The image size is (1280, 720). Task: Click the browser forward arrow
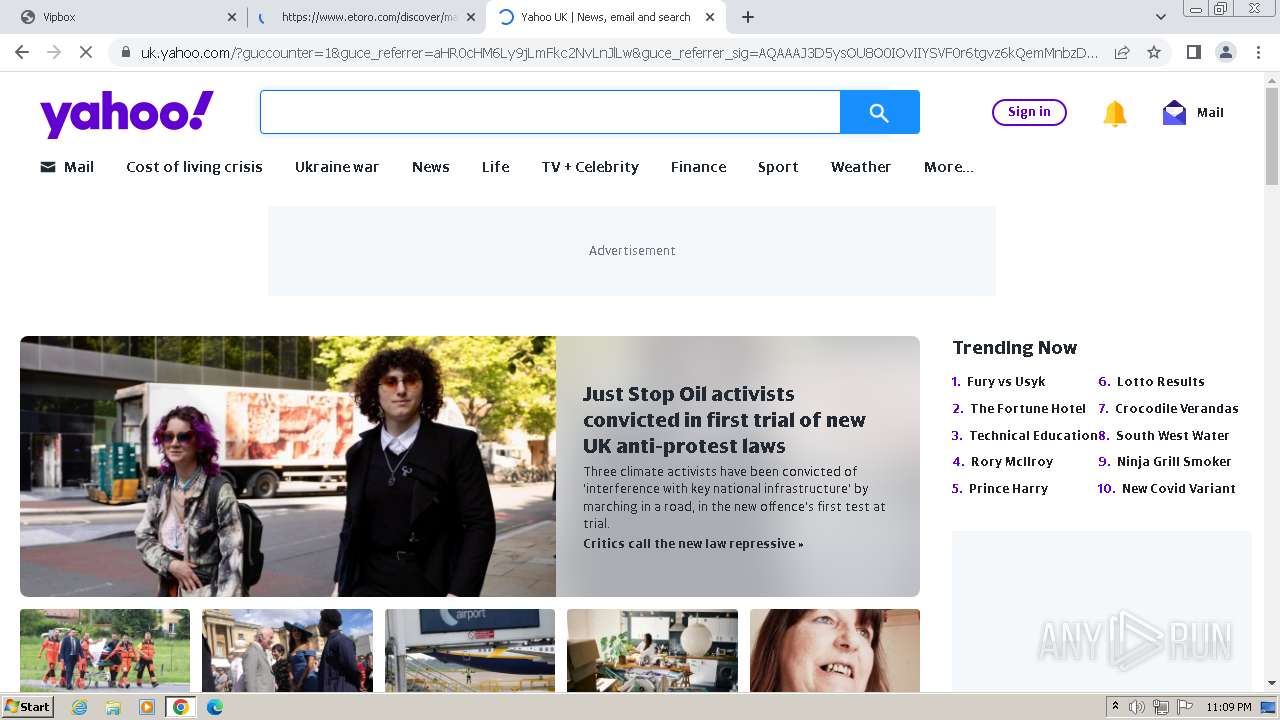click(54, 52)
